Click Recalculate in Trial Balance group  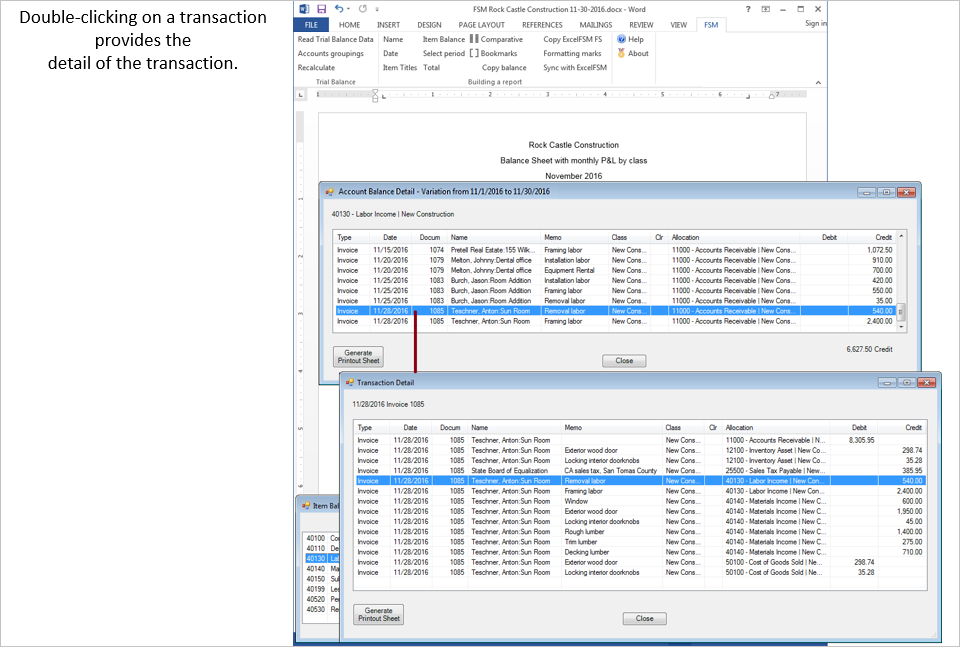point(316,67)
